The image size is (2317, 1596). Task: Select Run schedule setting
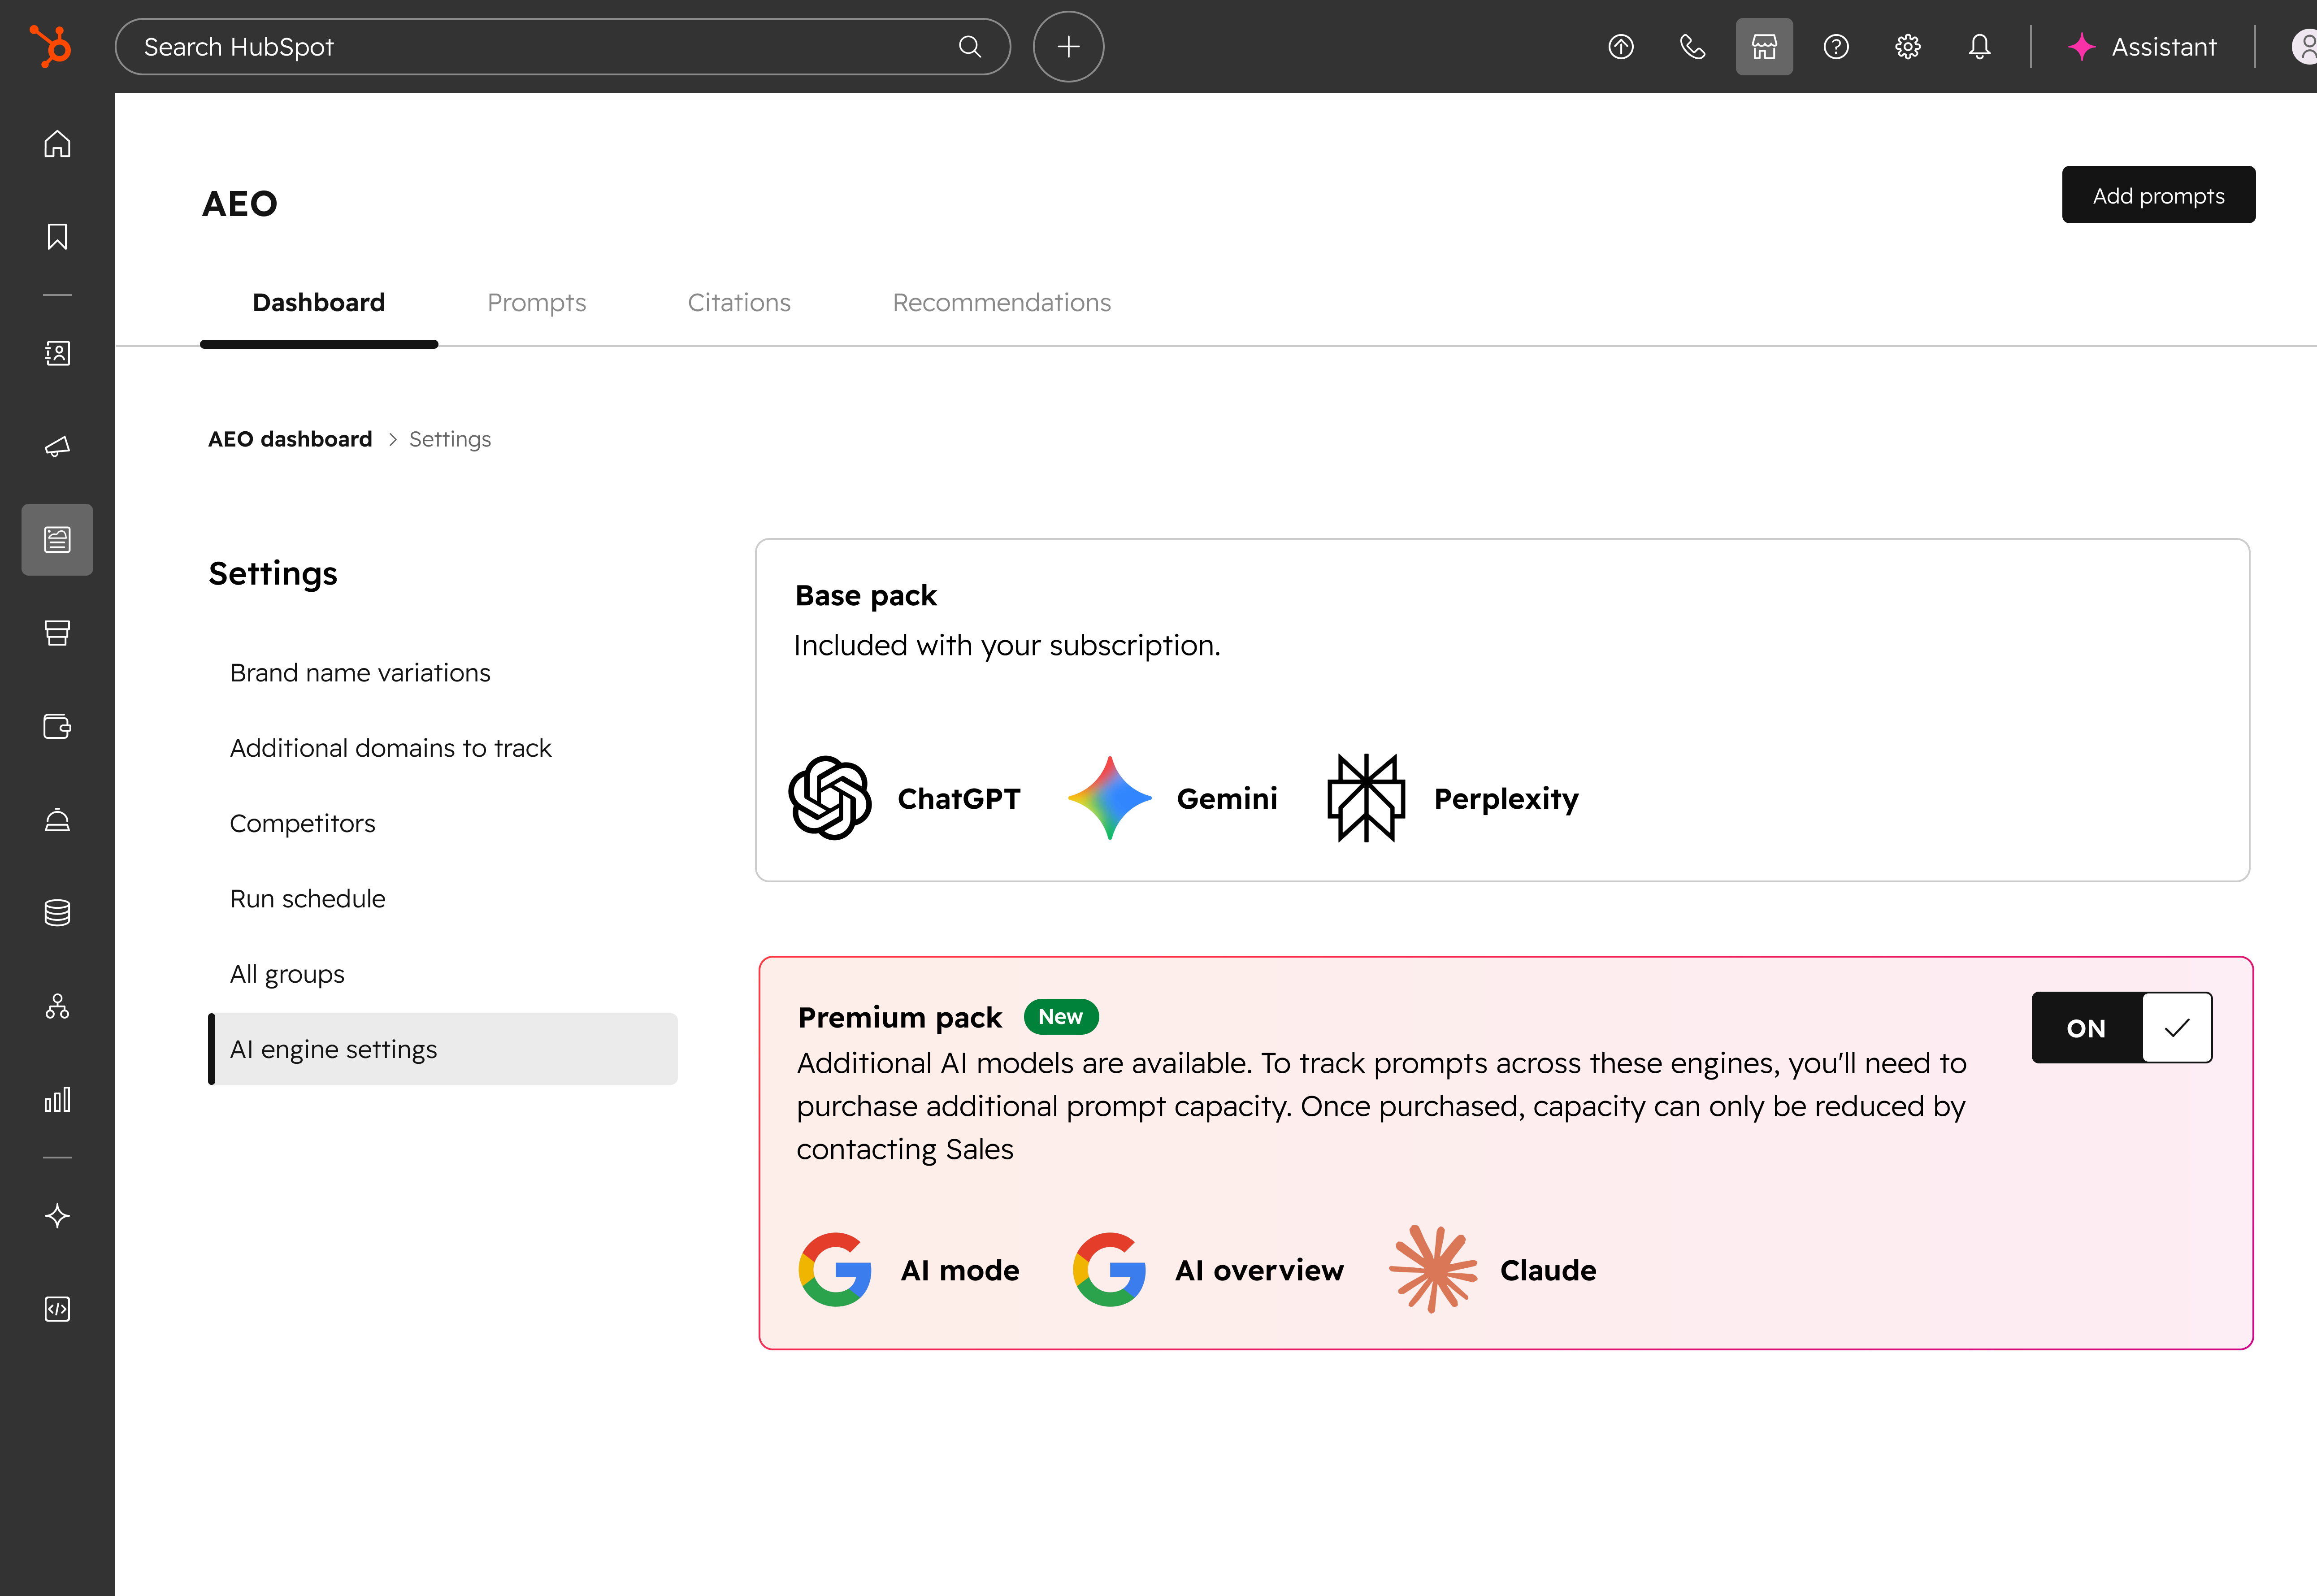point(307,898)
